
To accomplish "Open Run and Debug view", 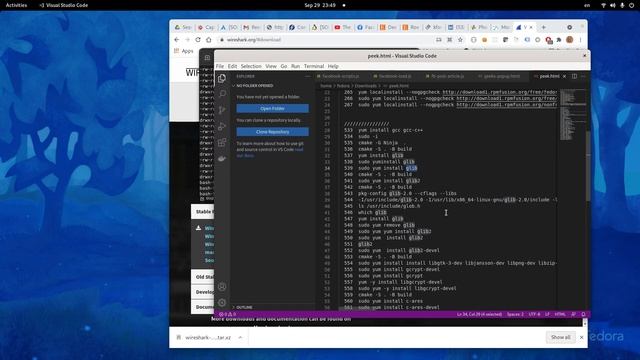I will point(222,126).
